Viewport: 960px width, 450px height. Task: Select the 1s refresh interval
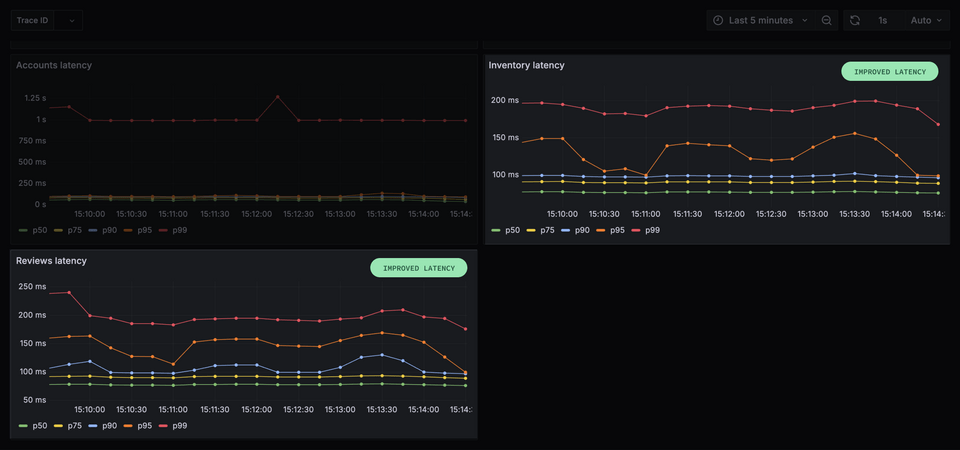point(882,20)
